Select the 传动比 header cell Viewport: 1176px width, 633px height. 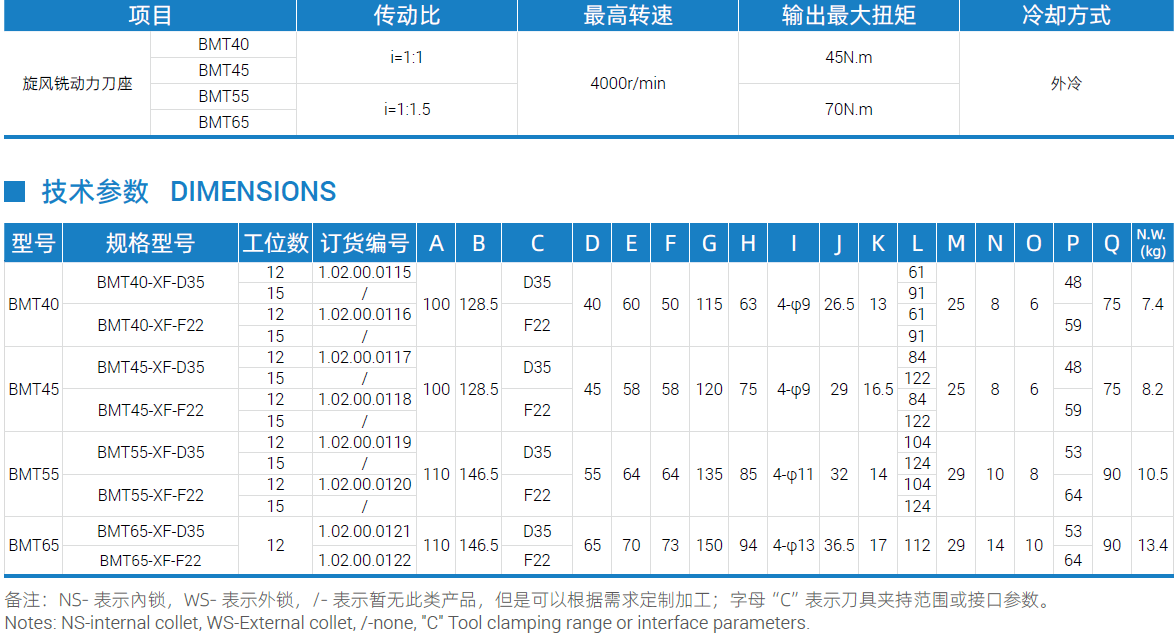406,15
